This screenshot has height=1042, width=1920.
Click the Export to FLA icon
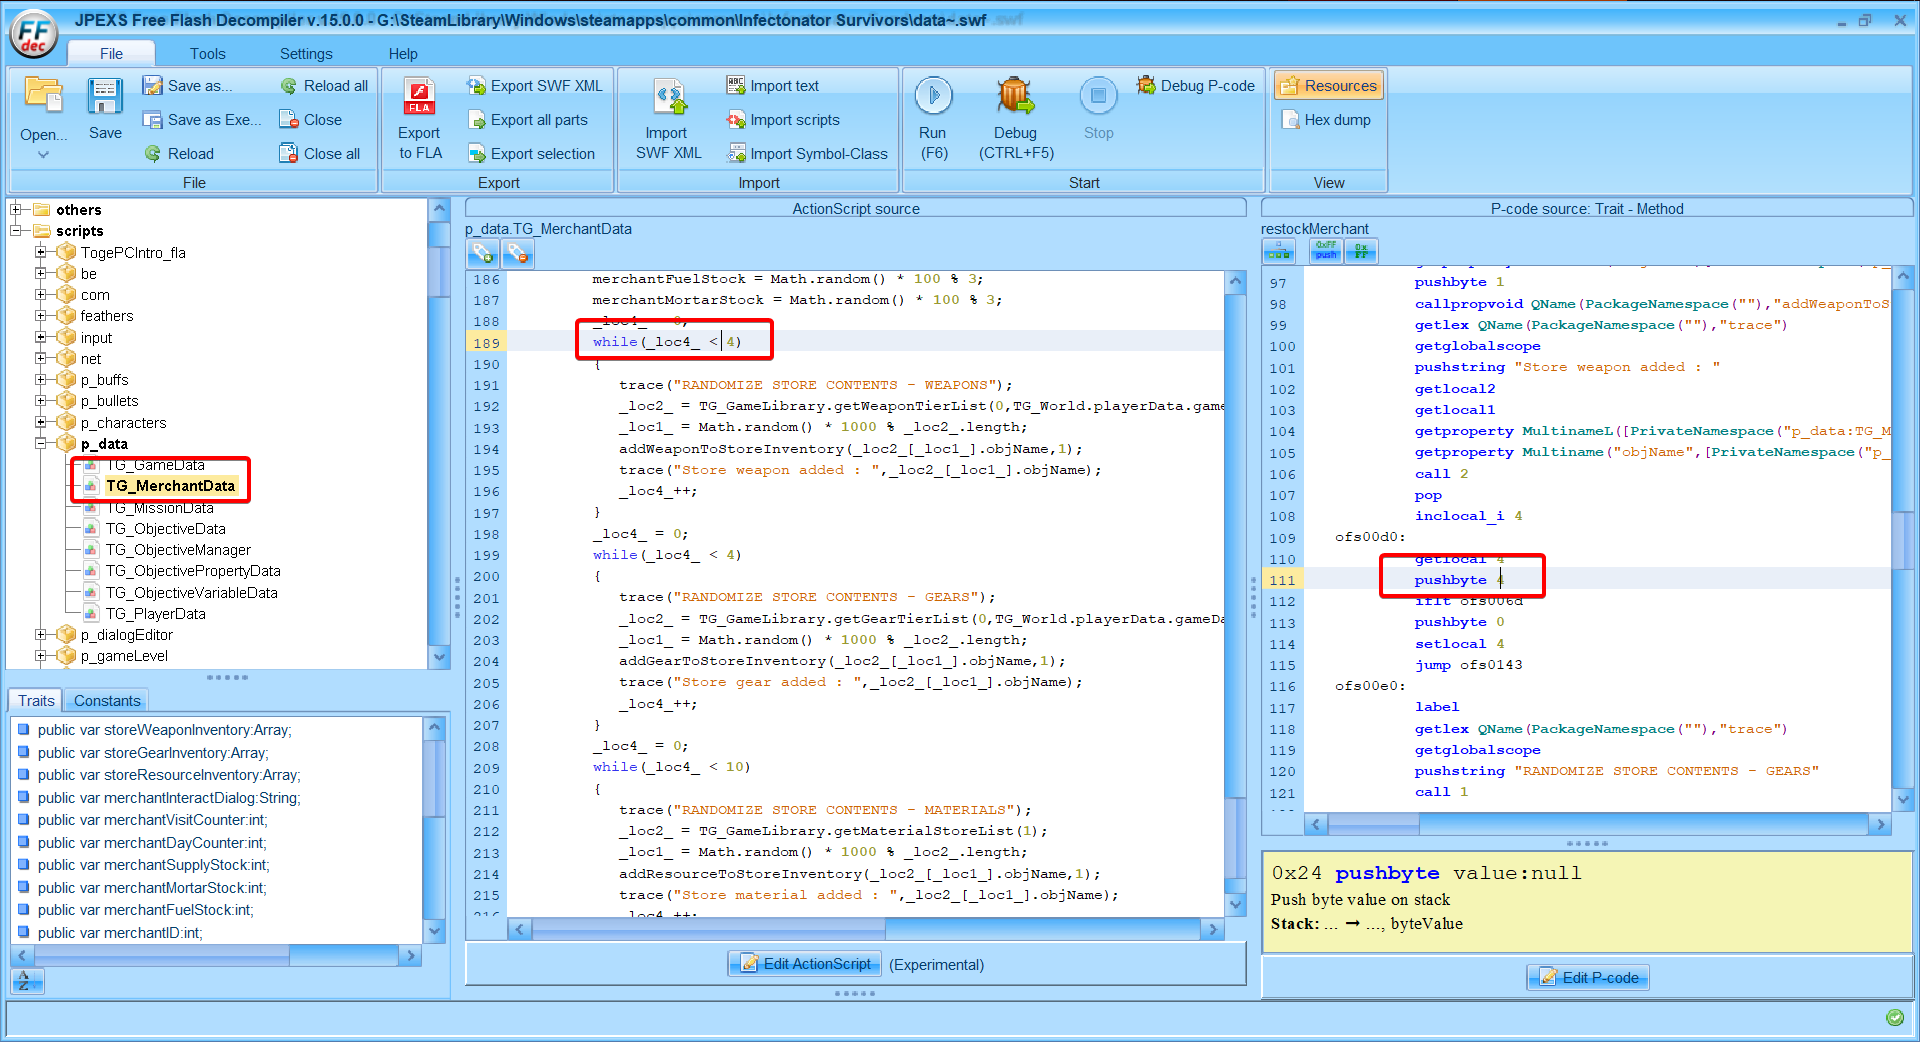(419, 96)
